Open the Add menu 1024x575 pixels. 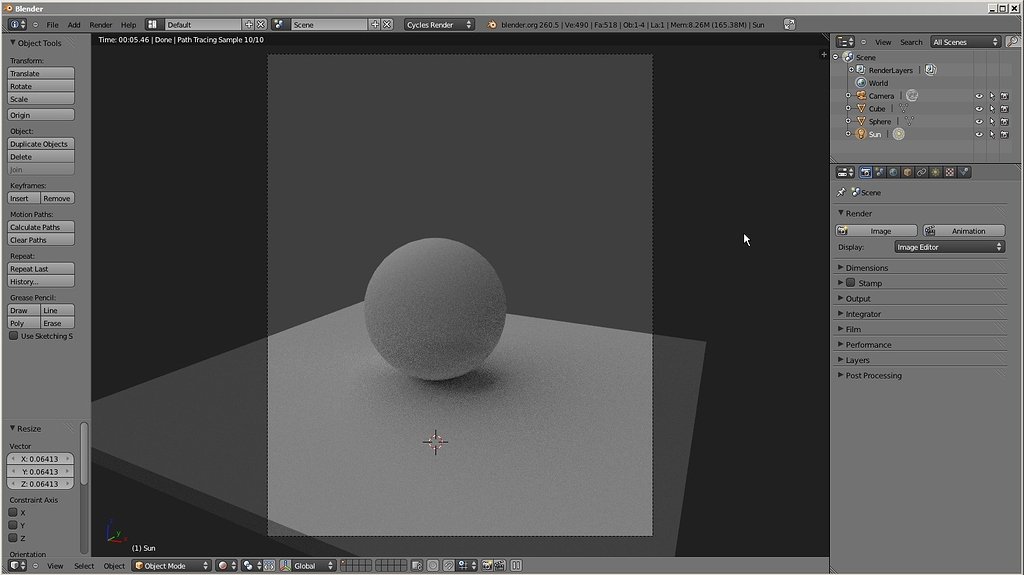coord(74,25)
